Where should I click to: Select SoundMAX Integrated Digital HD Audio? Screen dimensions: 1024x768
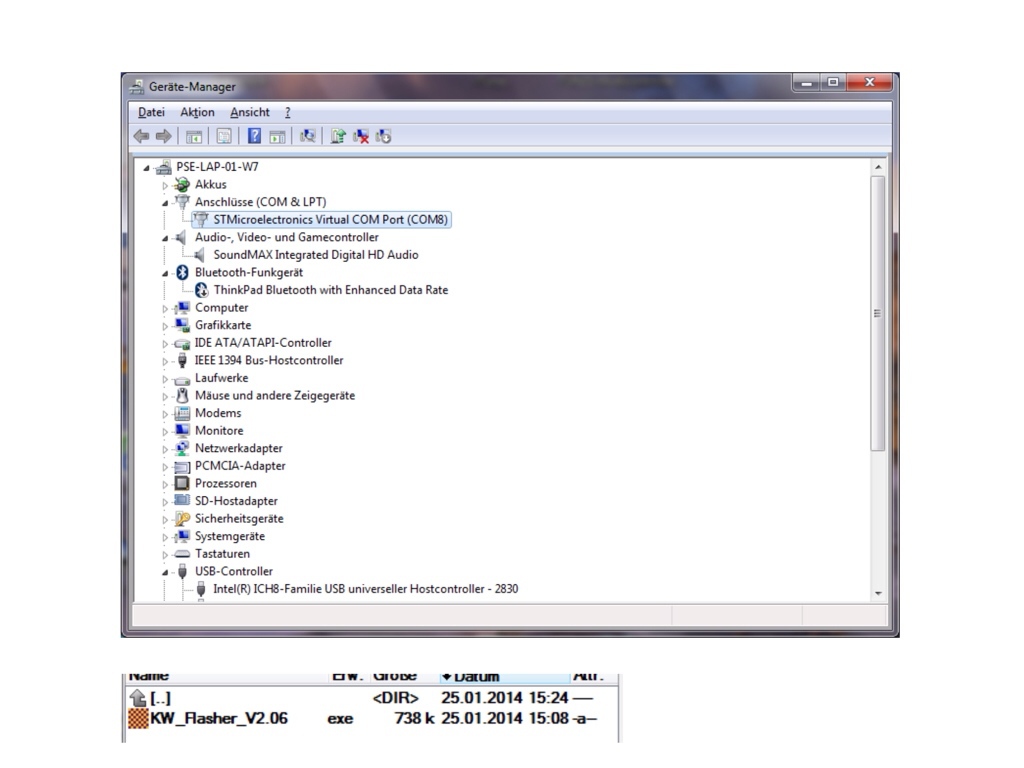pos(315,255)
